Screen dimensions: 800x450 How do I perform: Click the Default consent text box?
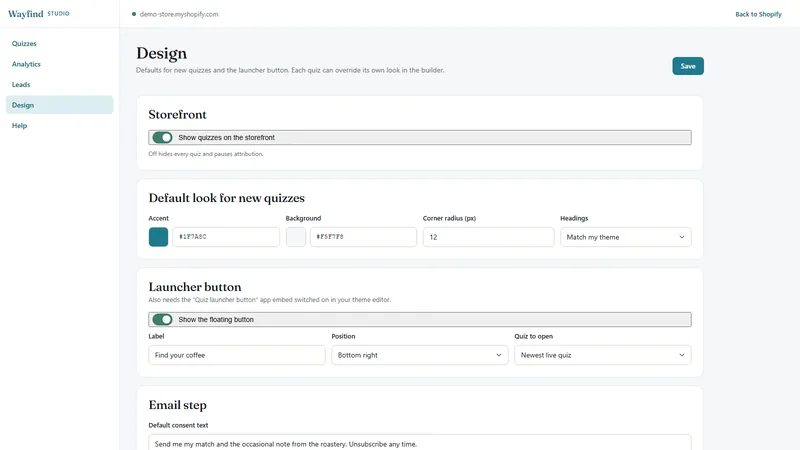click(420, 442)
